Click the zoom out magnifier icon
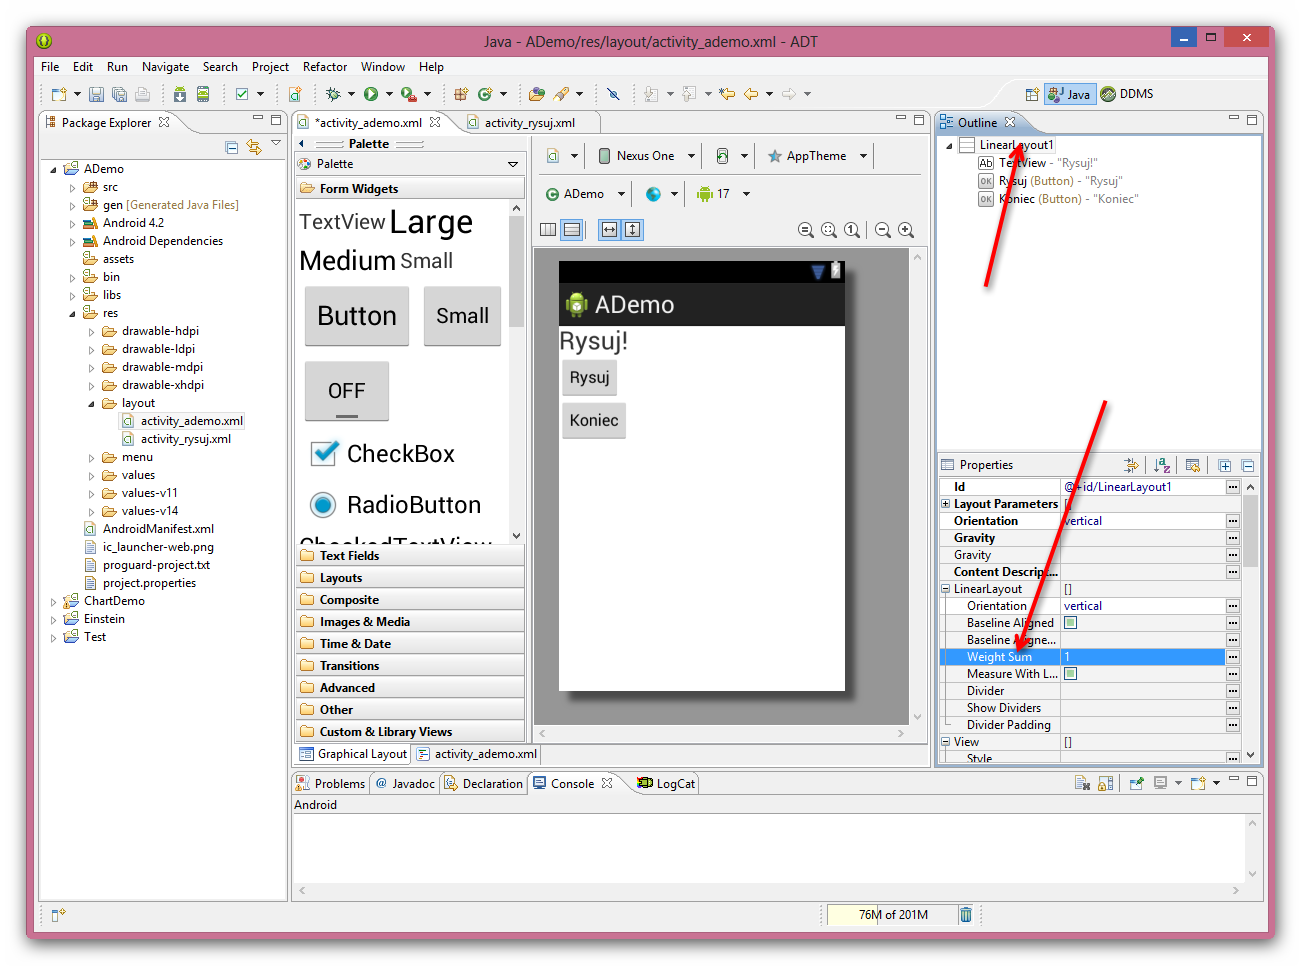The image size is (1302, 966). click(x=883, y=230)
